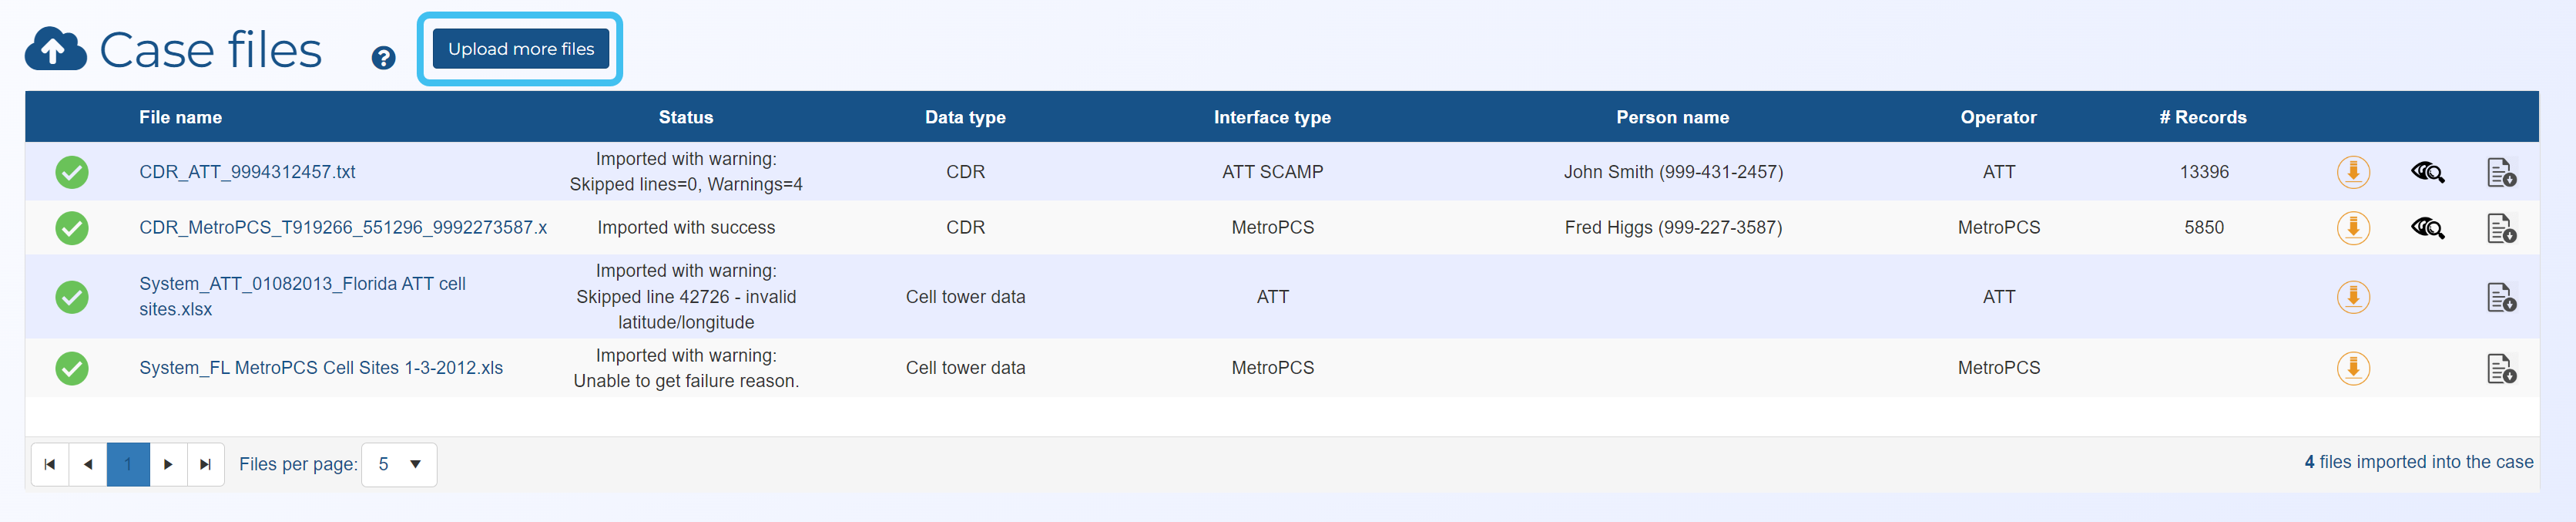
Task: Download the CDR_ATT_9994312457.txt file
Action: click(2352, 172)
